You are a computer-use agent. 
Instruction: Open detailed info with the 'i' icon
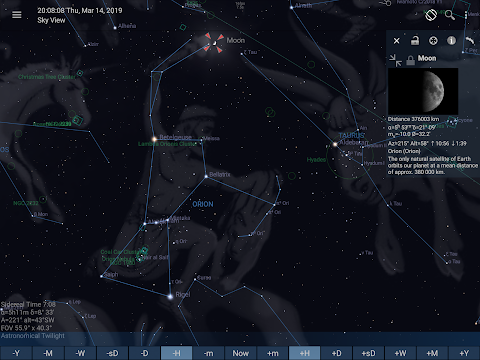click(x=451, y=41)
